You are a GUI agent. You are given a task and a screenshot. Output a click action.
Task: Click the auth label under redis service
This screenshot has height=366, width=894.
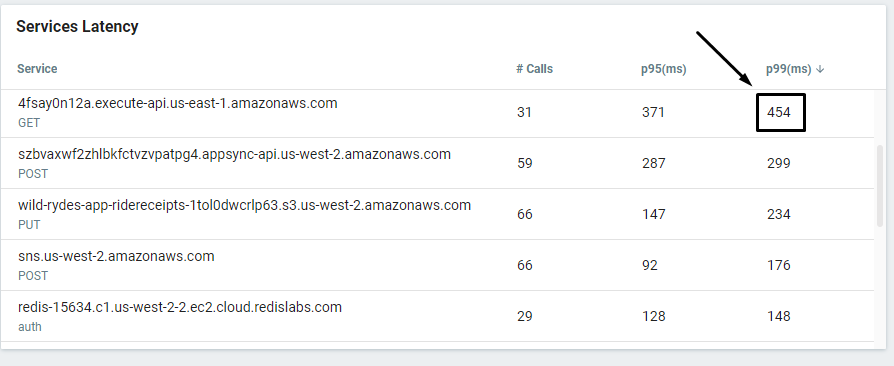click(x=30, y=327)
